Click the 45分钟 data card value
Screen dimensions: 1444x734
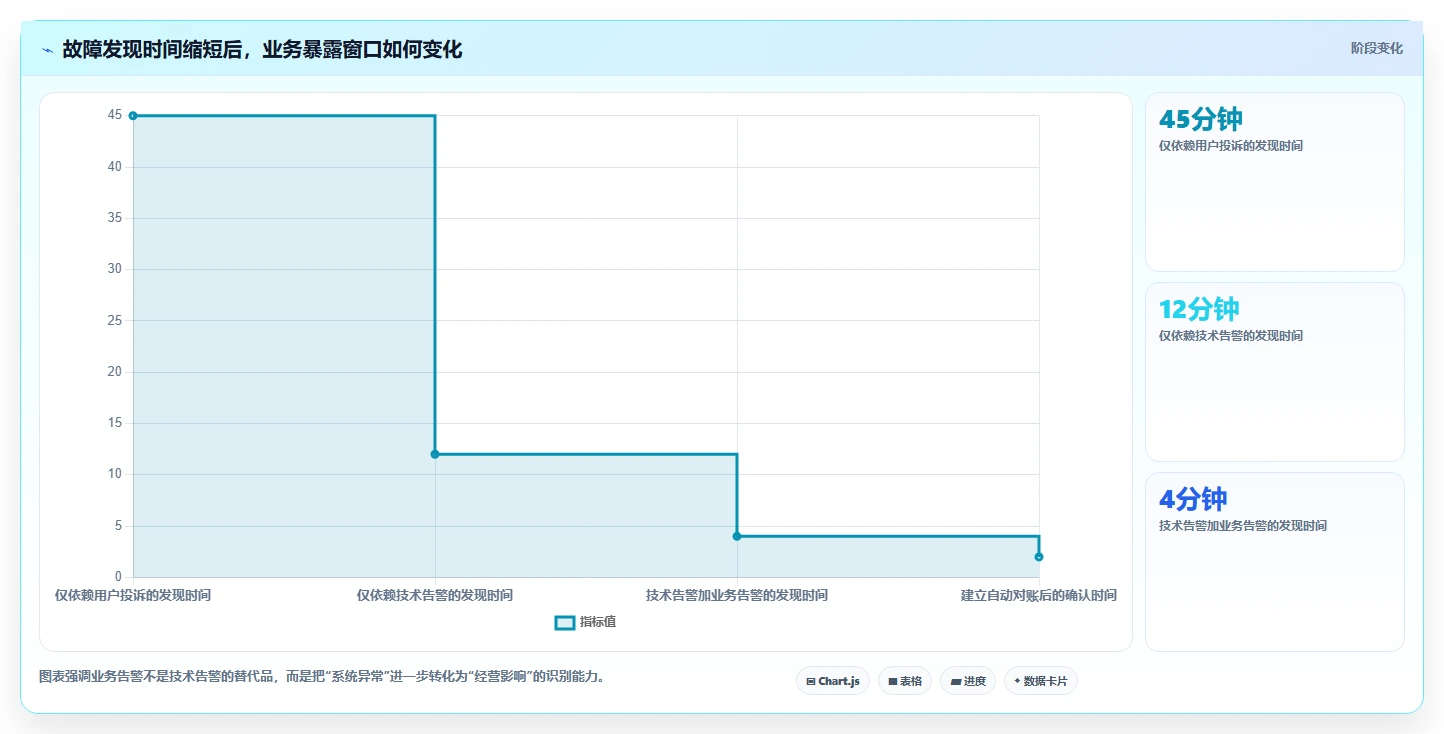click(1200, 119)
